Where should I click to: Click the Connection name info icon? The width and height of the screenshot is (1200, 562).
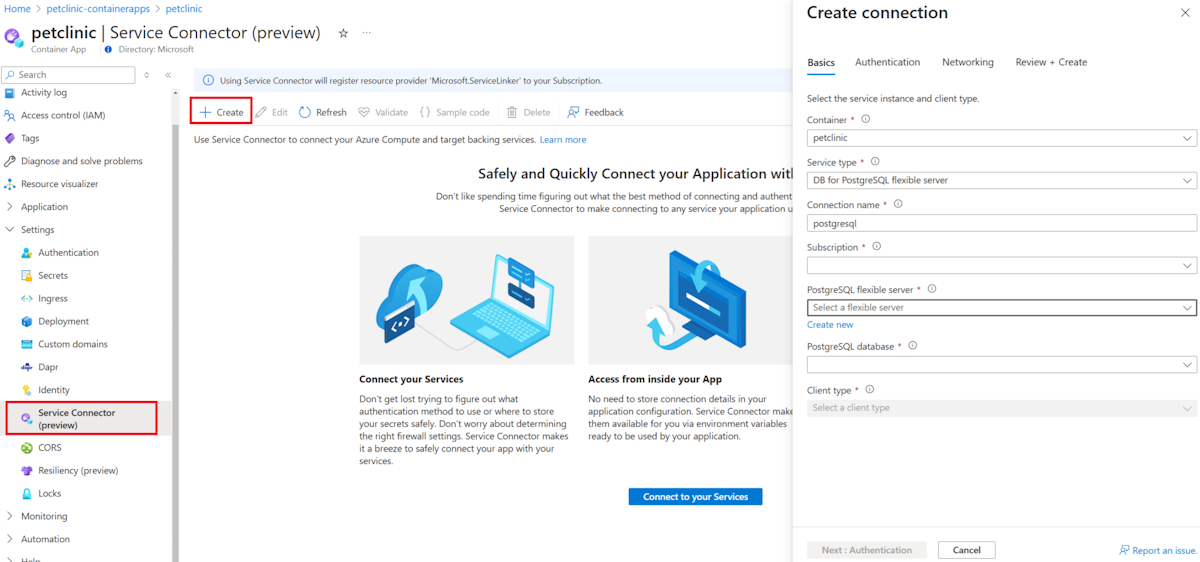(x=898, y=204)
